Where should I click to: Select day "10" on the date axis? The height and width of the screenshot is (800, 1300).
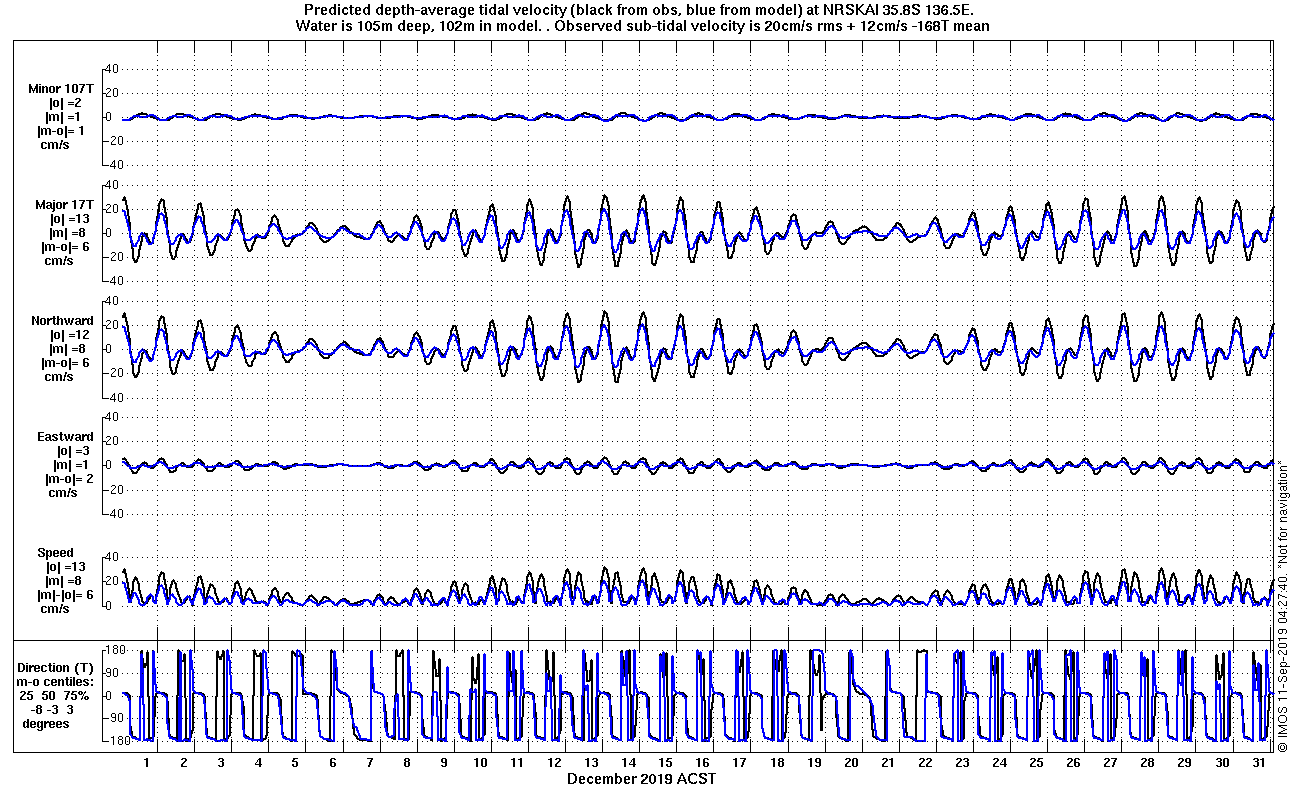tap(481, 763)
